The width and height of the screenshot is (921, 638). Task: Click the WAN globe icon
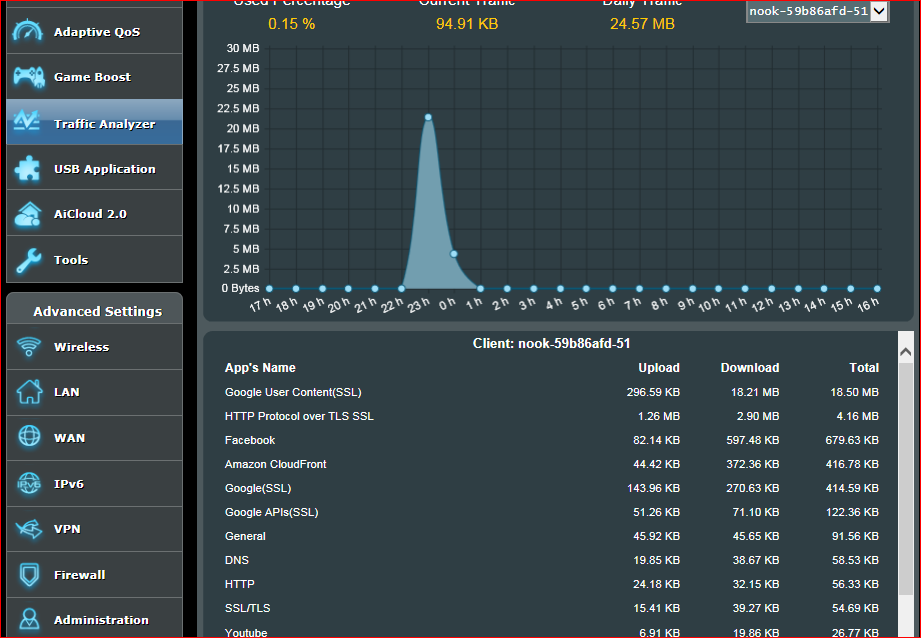[x=28, y=438]
